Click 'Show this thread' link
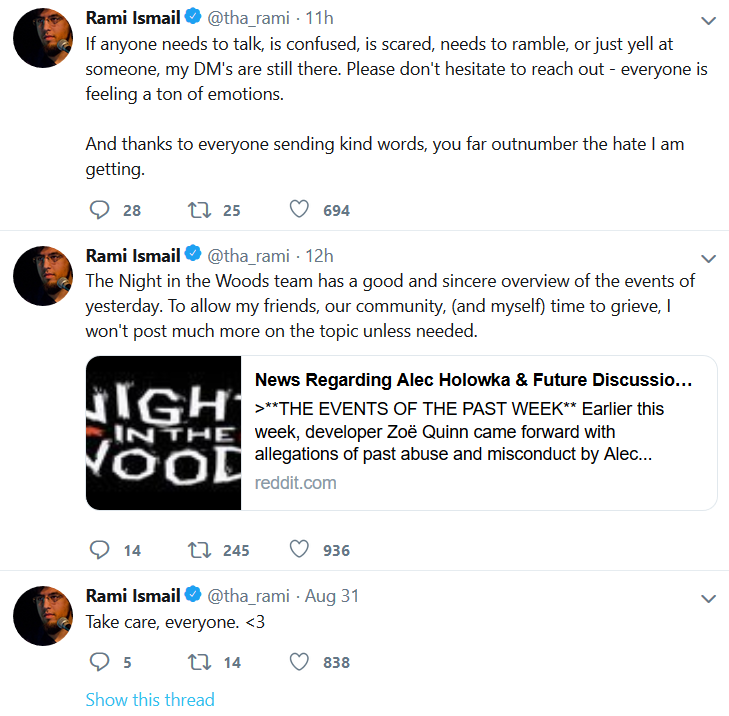 click(150, 700)
